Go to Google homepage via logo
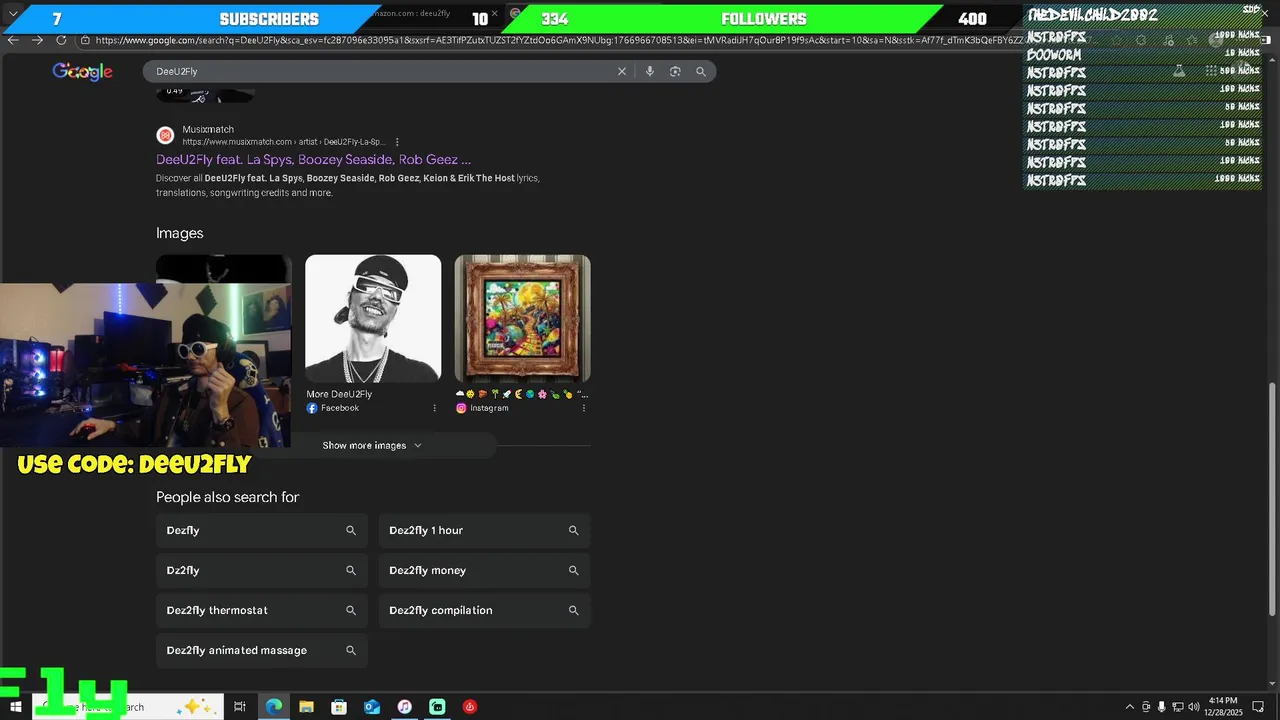 82,71
